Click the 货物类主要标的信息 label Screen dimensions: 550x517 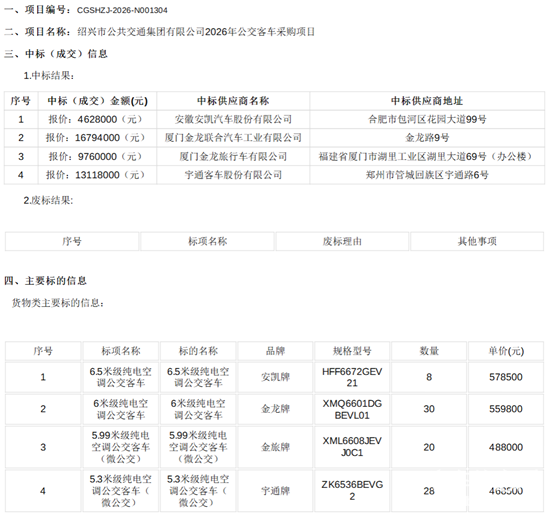[x=58, y=303]
